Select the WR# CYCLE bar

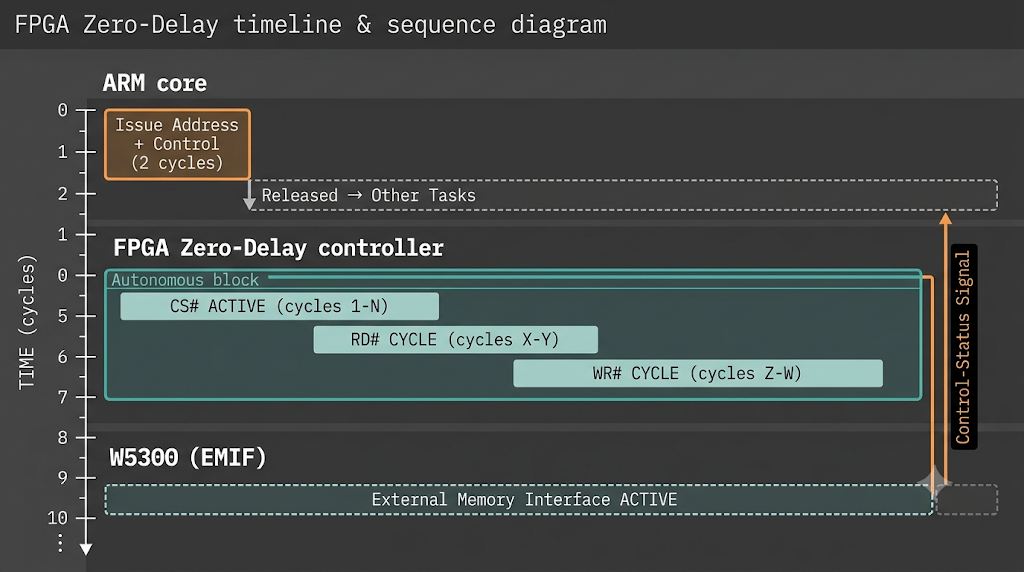[x=697, y=373]
